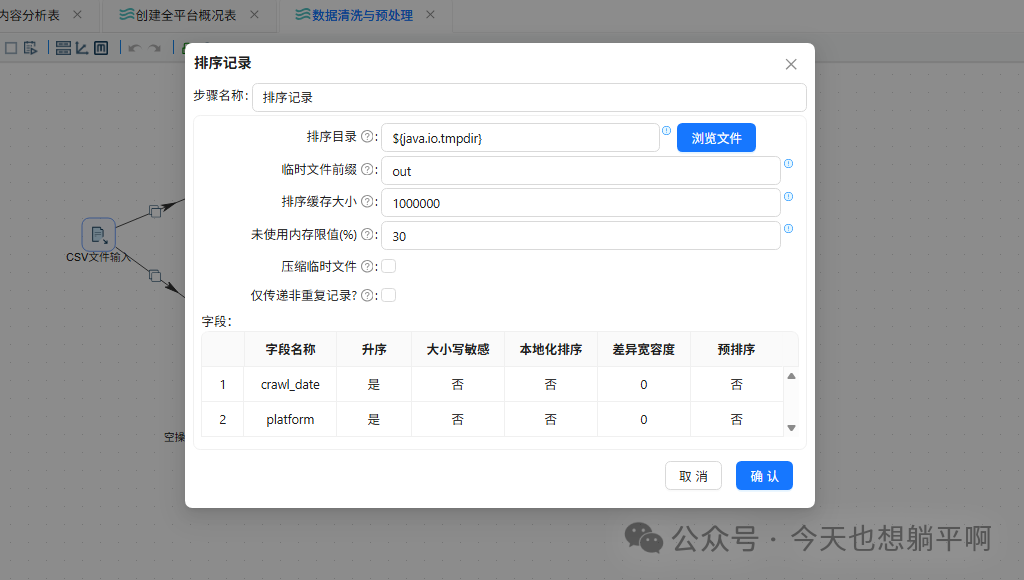Click the redo arrow in toolbar
The image size is (1024, 580).
pos(155,48)
